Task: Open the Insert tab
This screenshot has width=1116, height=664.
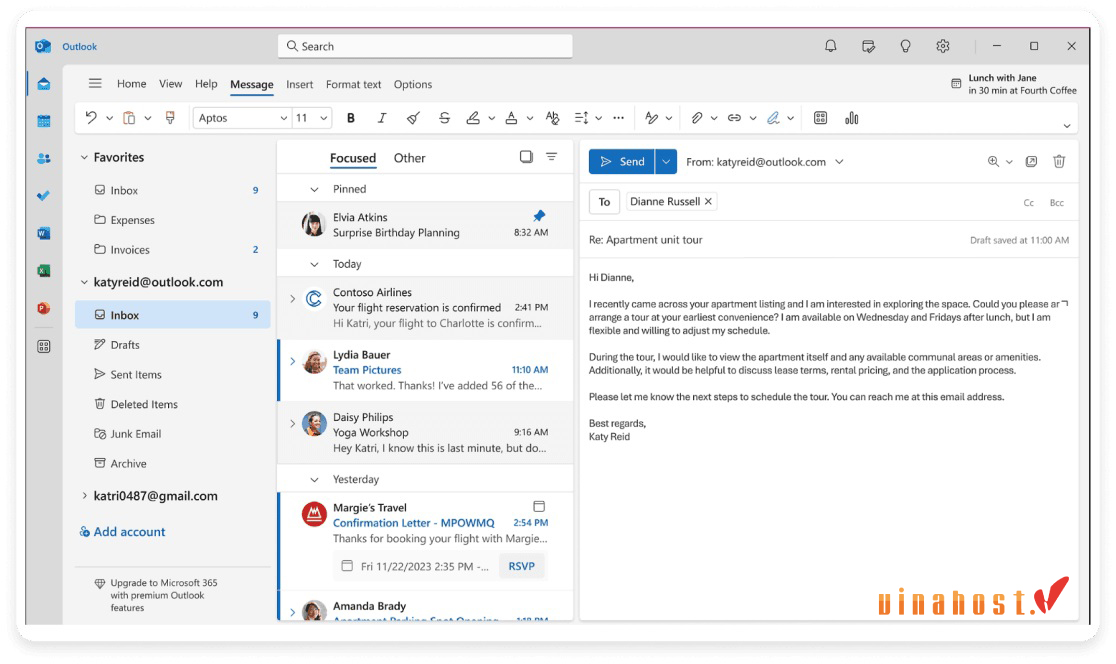Action: point(300,84)
